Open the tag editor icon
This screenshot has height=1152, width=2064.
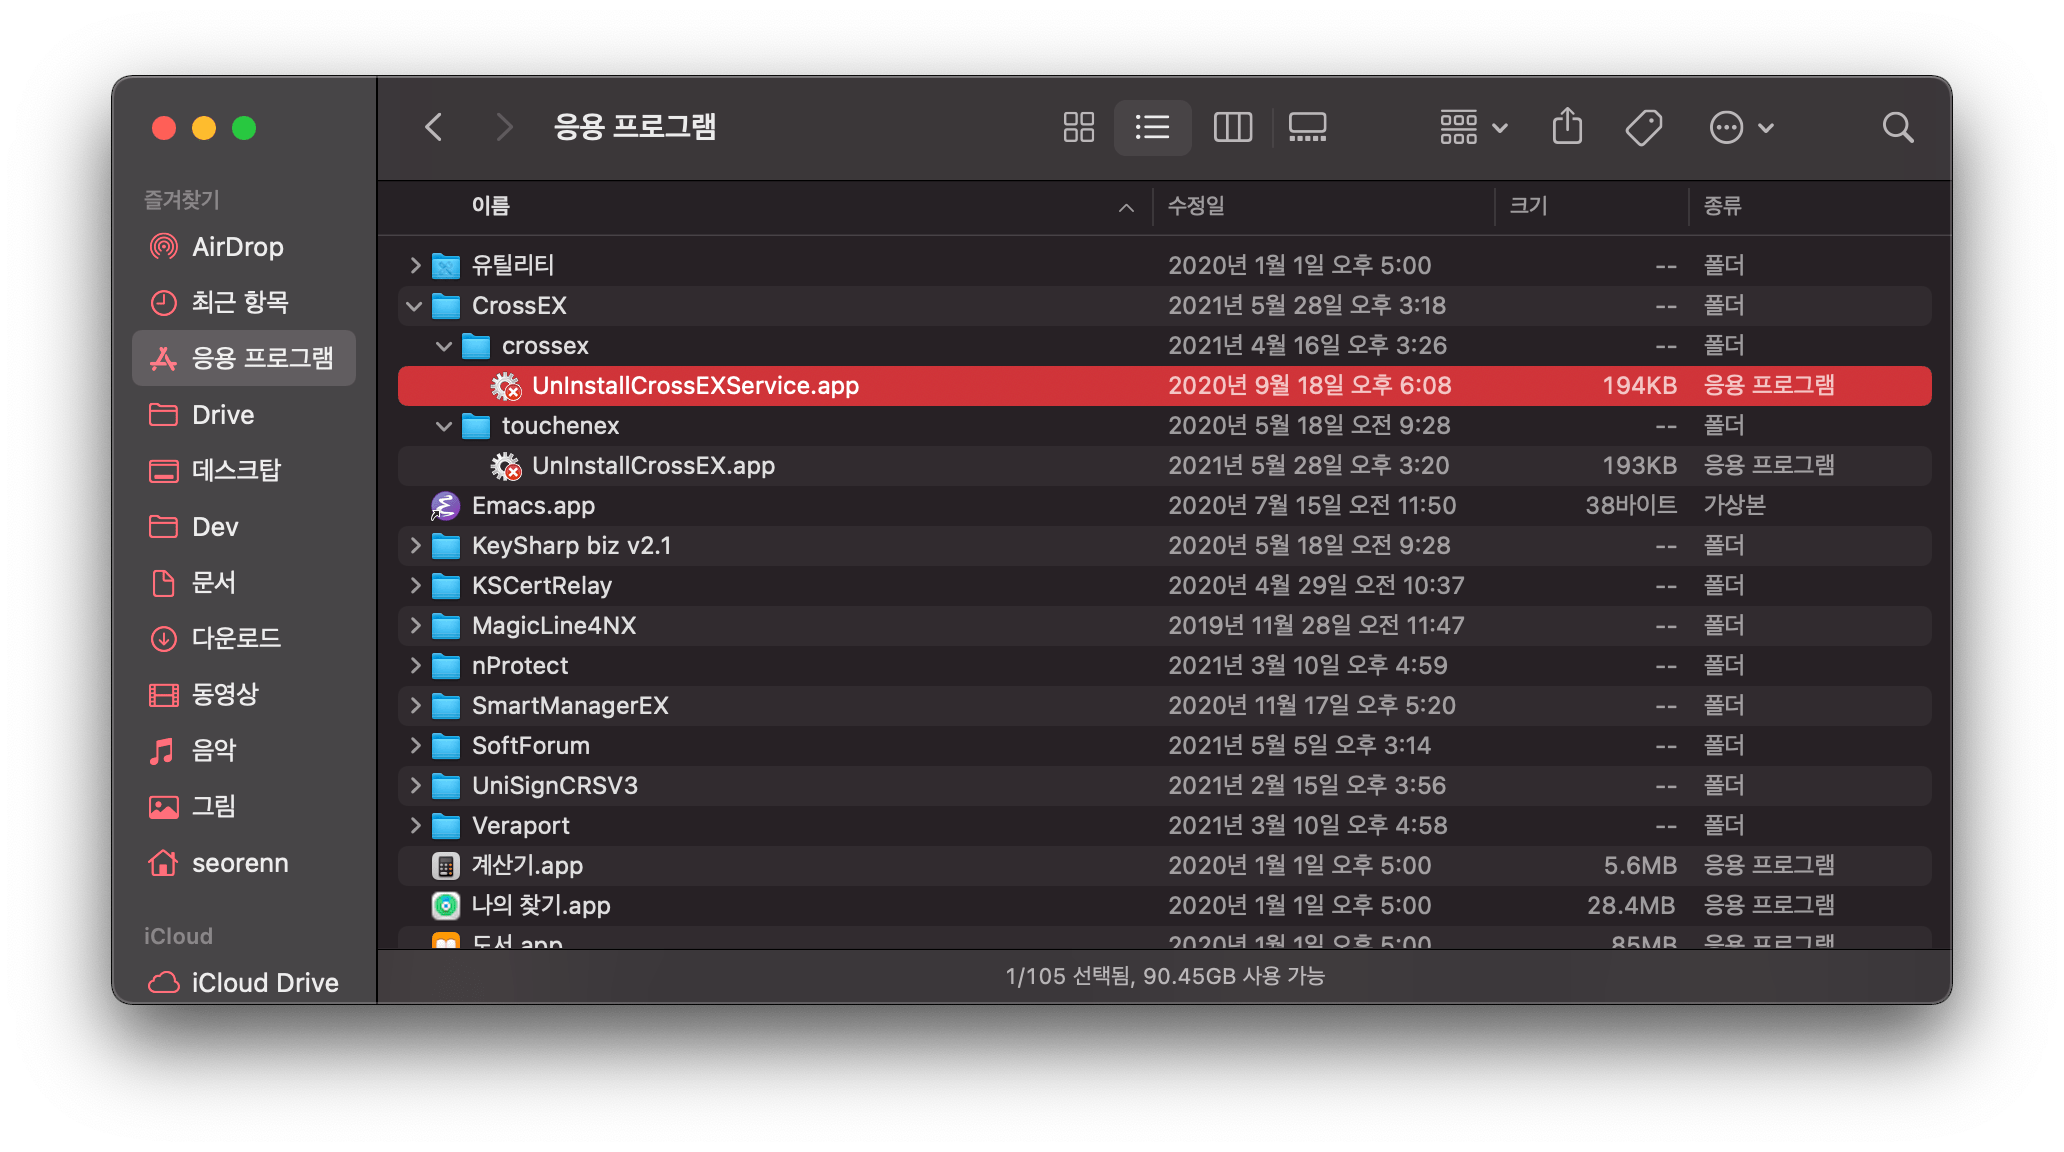point(1643,127)
